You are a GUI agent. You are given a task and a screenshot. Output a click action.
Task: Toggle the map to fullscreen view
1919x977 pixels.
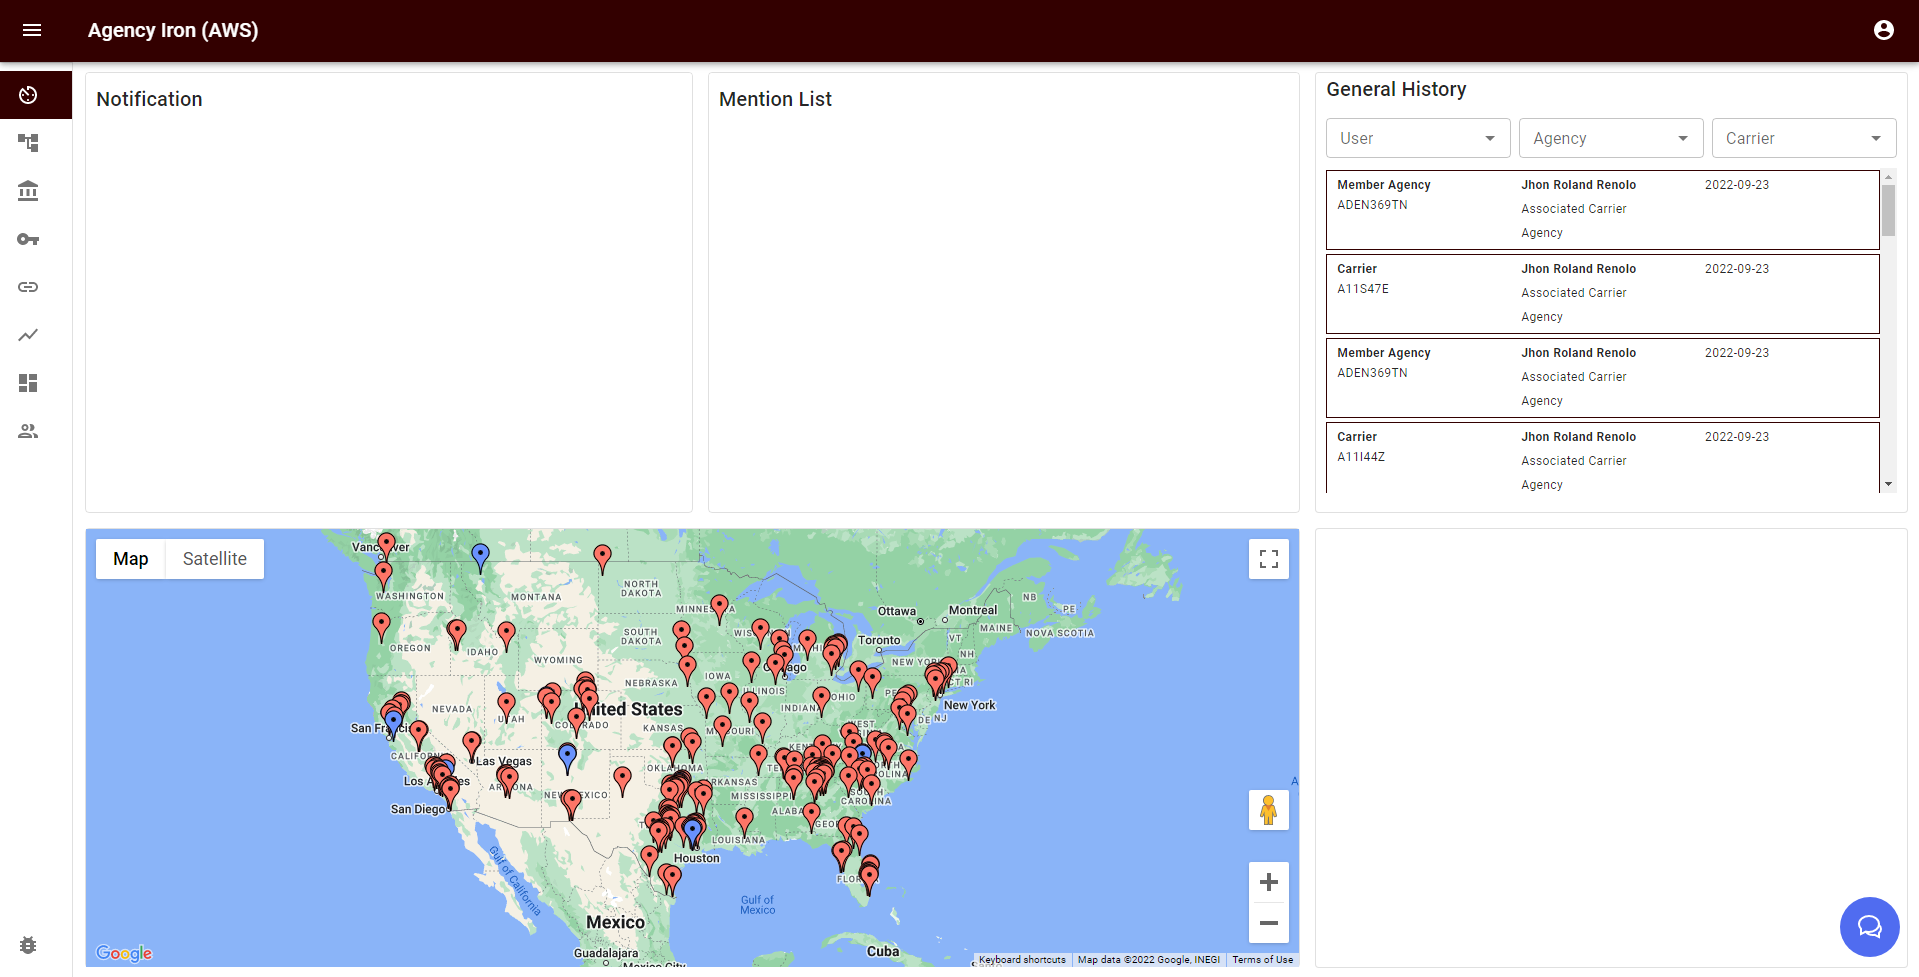(1268, 559)
